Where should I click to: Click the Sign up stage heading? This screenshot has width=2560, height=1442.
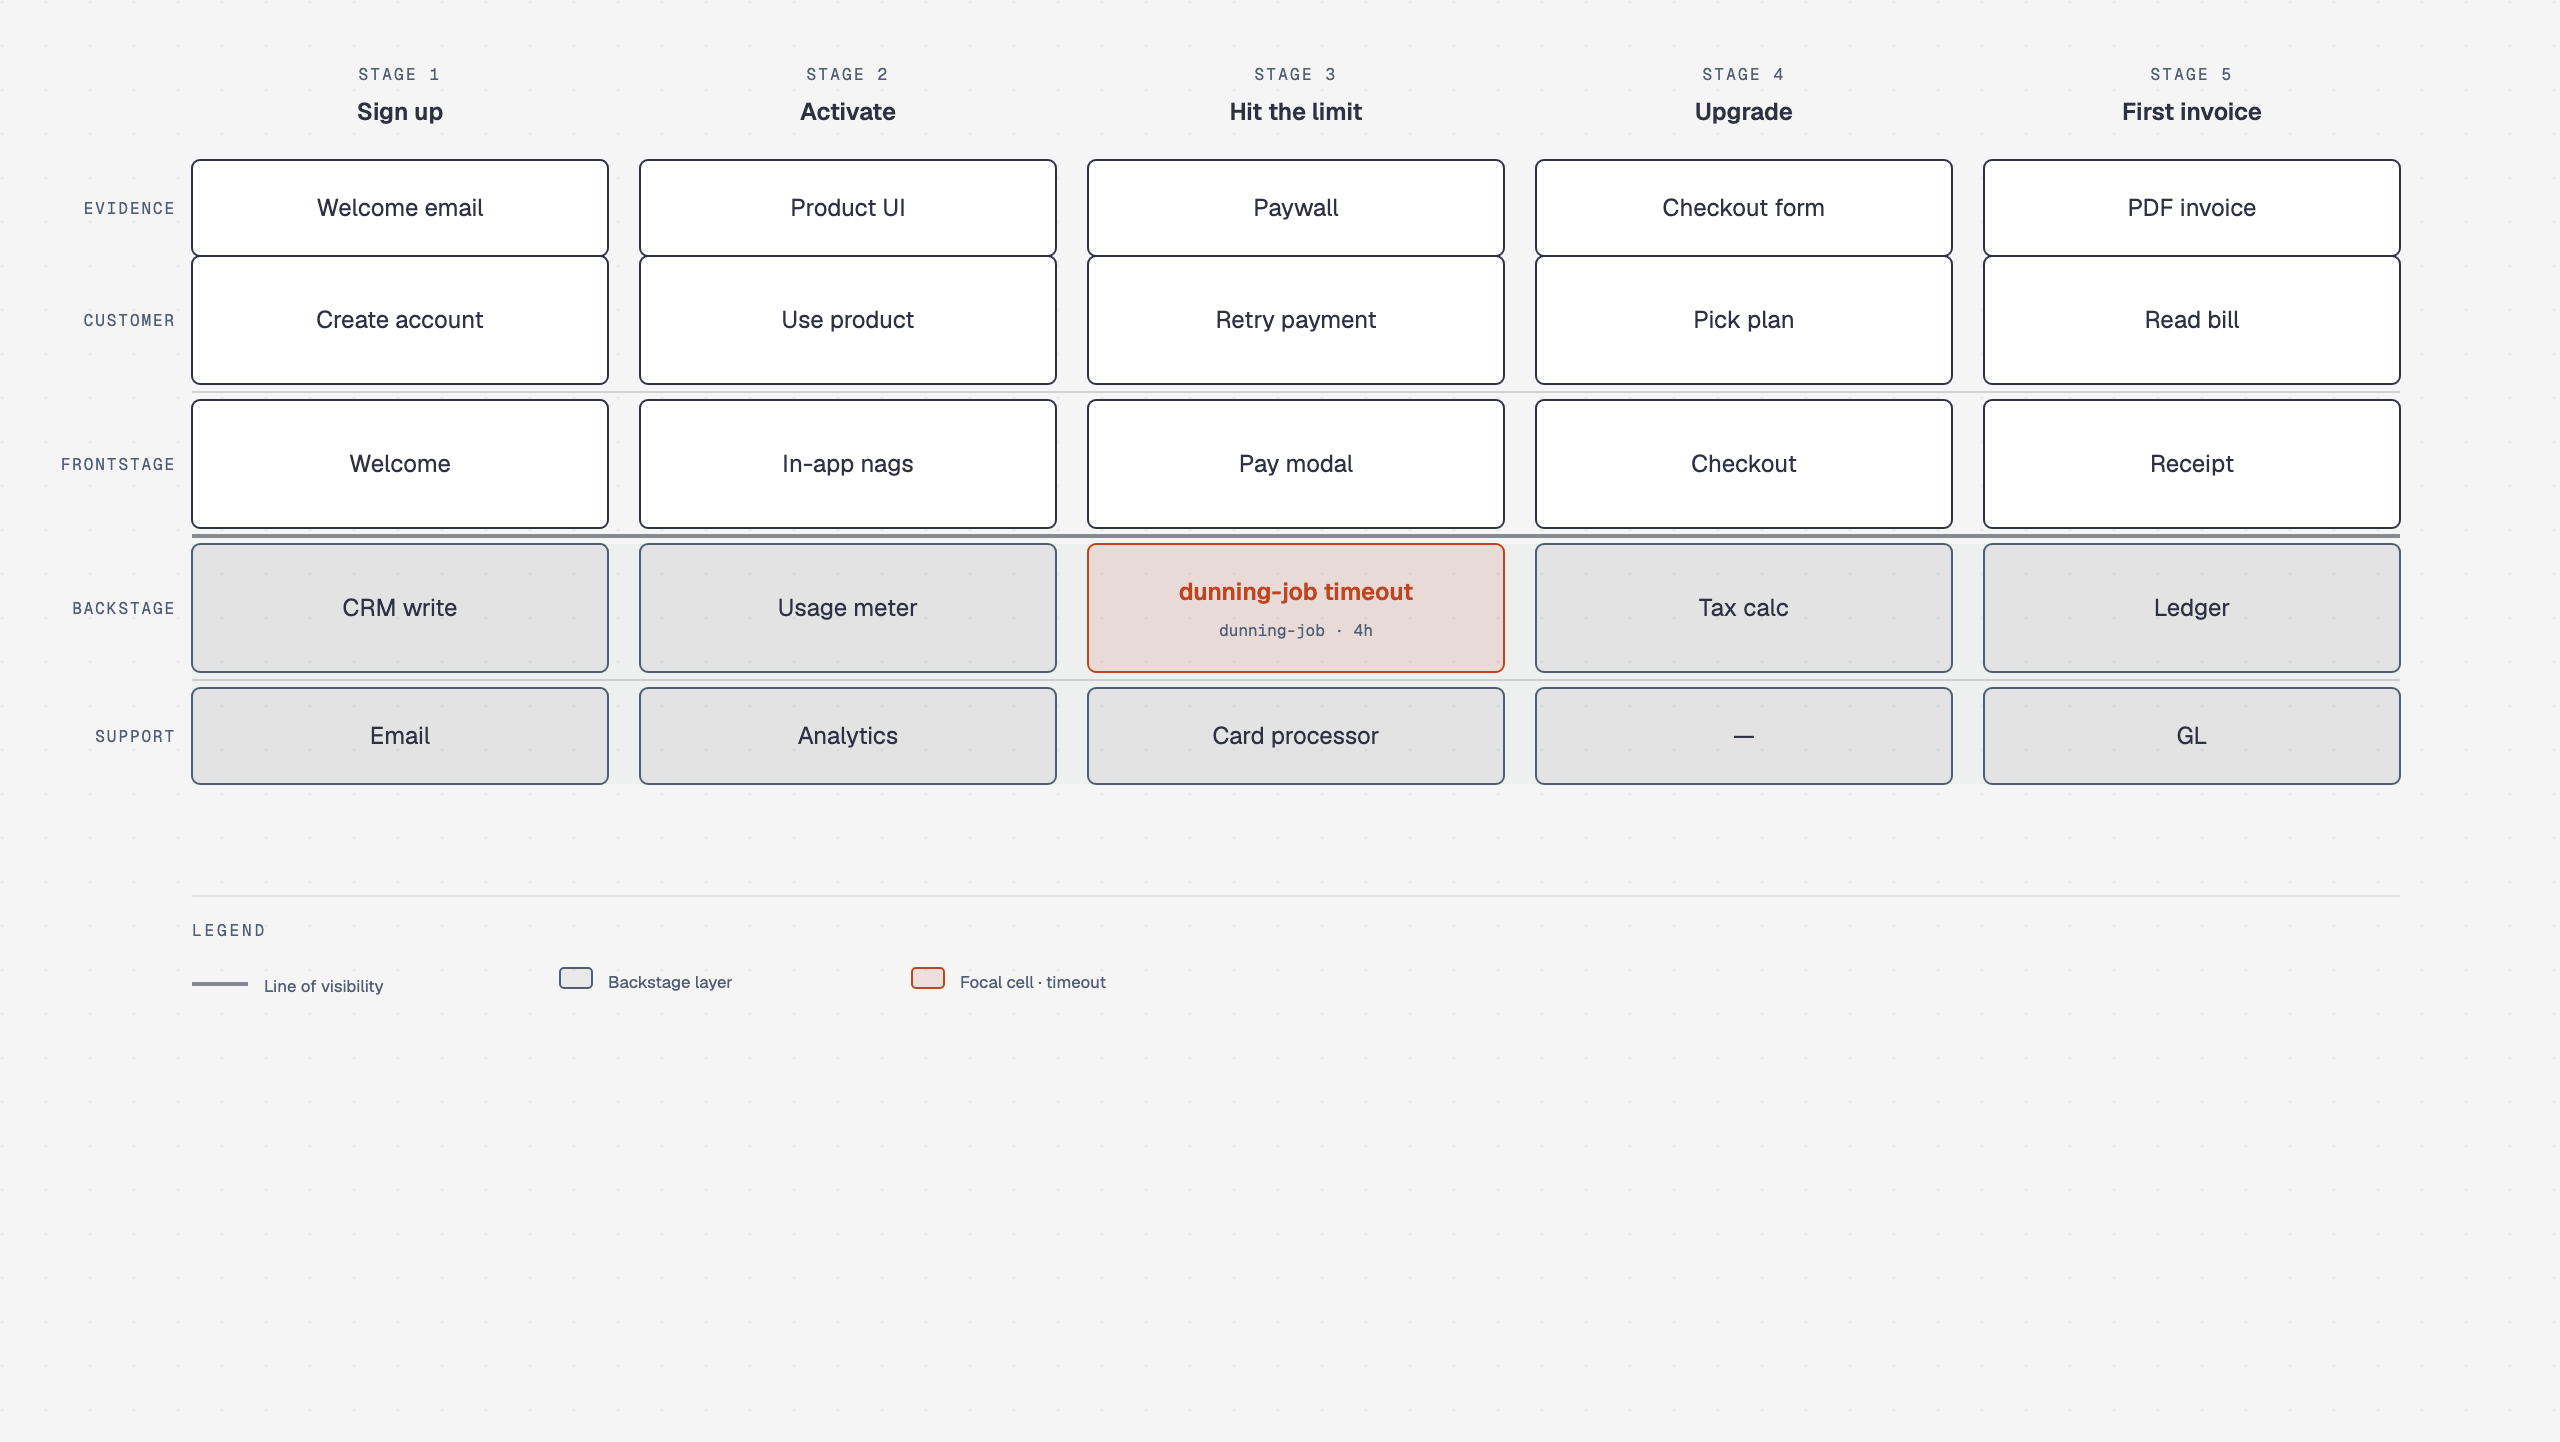[x=400, y=112]
